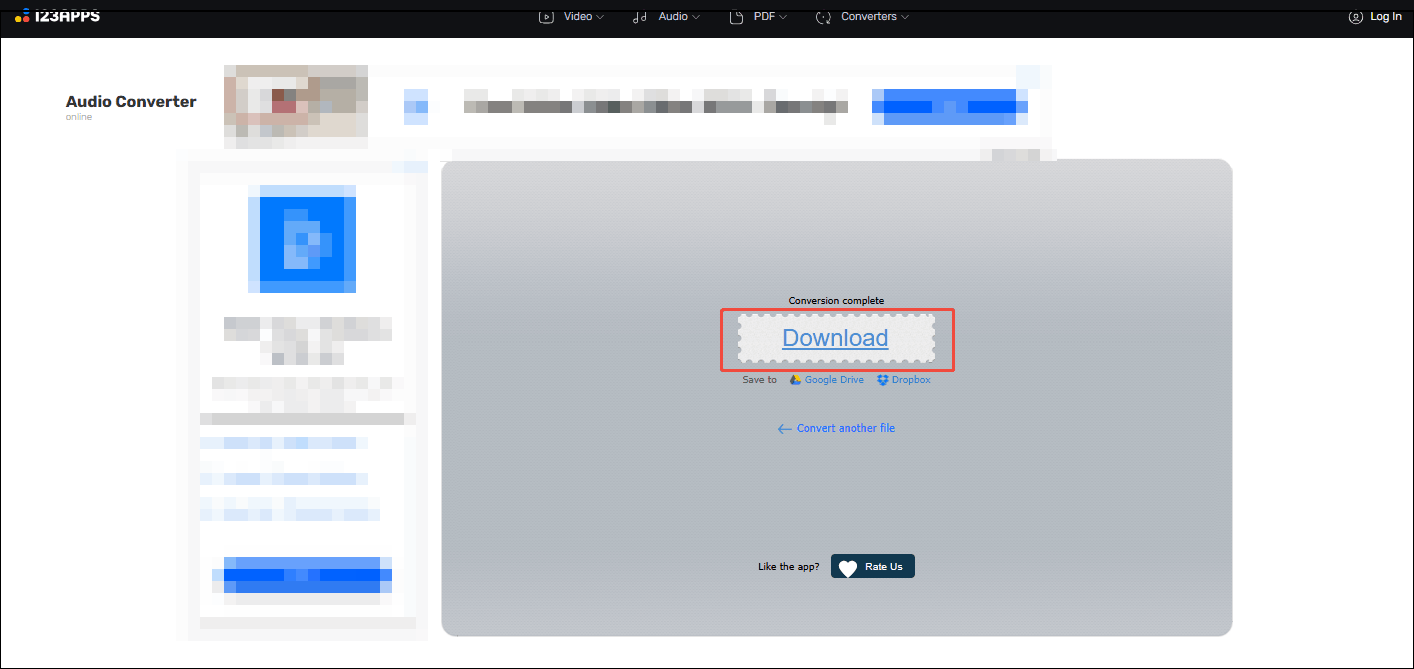Click the Download link
The height and width of the screenshot is (669, 1414).
pos(835,338)
